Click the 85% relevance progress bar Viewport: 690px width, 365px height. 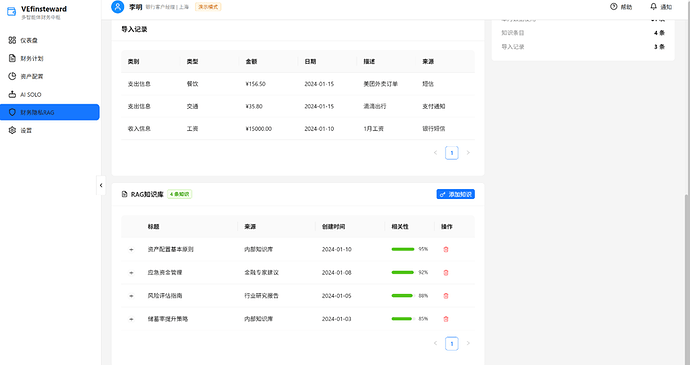[404, 319]
